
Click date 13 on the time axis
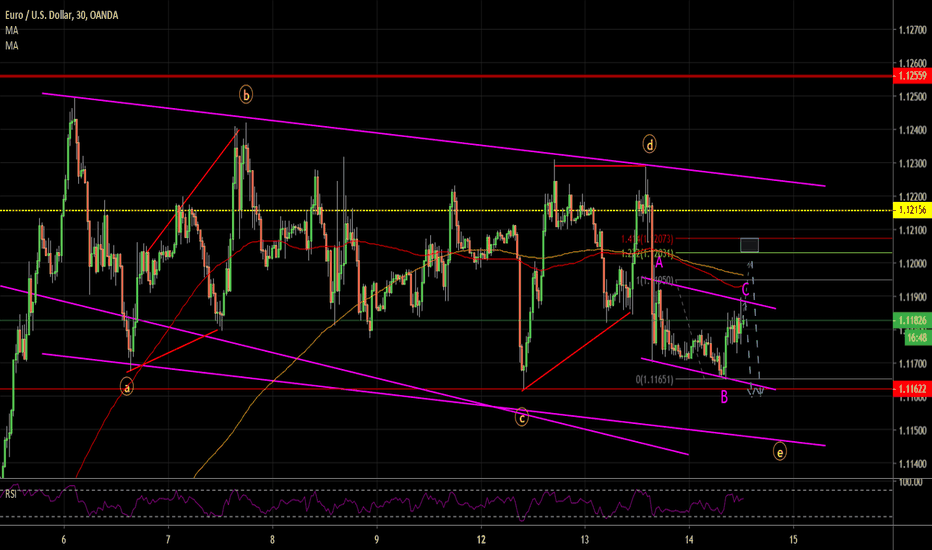585,540
